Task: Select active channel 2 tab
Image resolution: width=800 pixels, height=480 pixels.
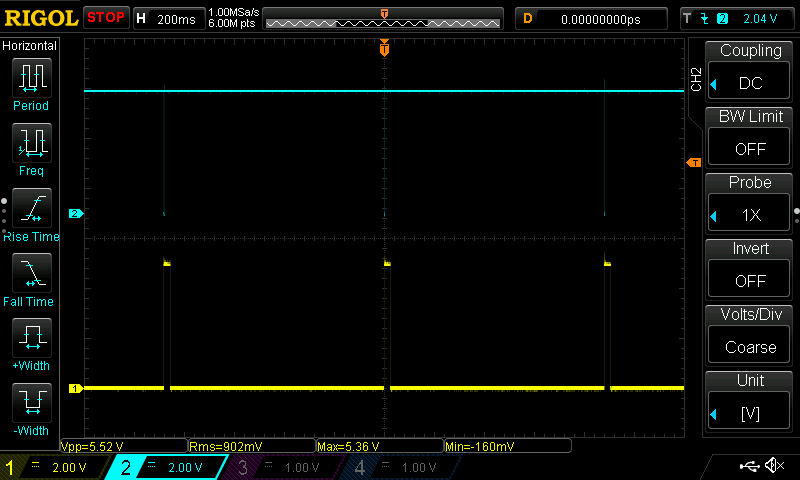Action: pos(167,467)
